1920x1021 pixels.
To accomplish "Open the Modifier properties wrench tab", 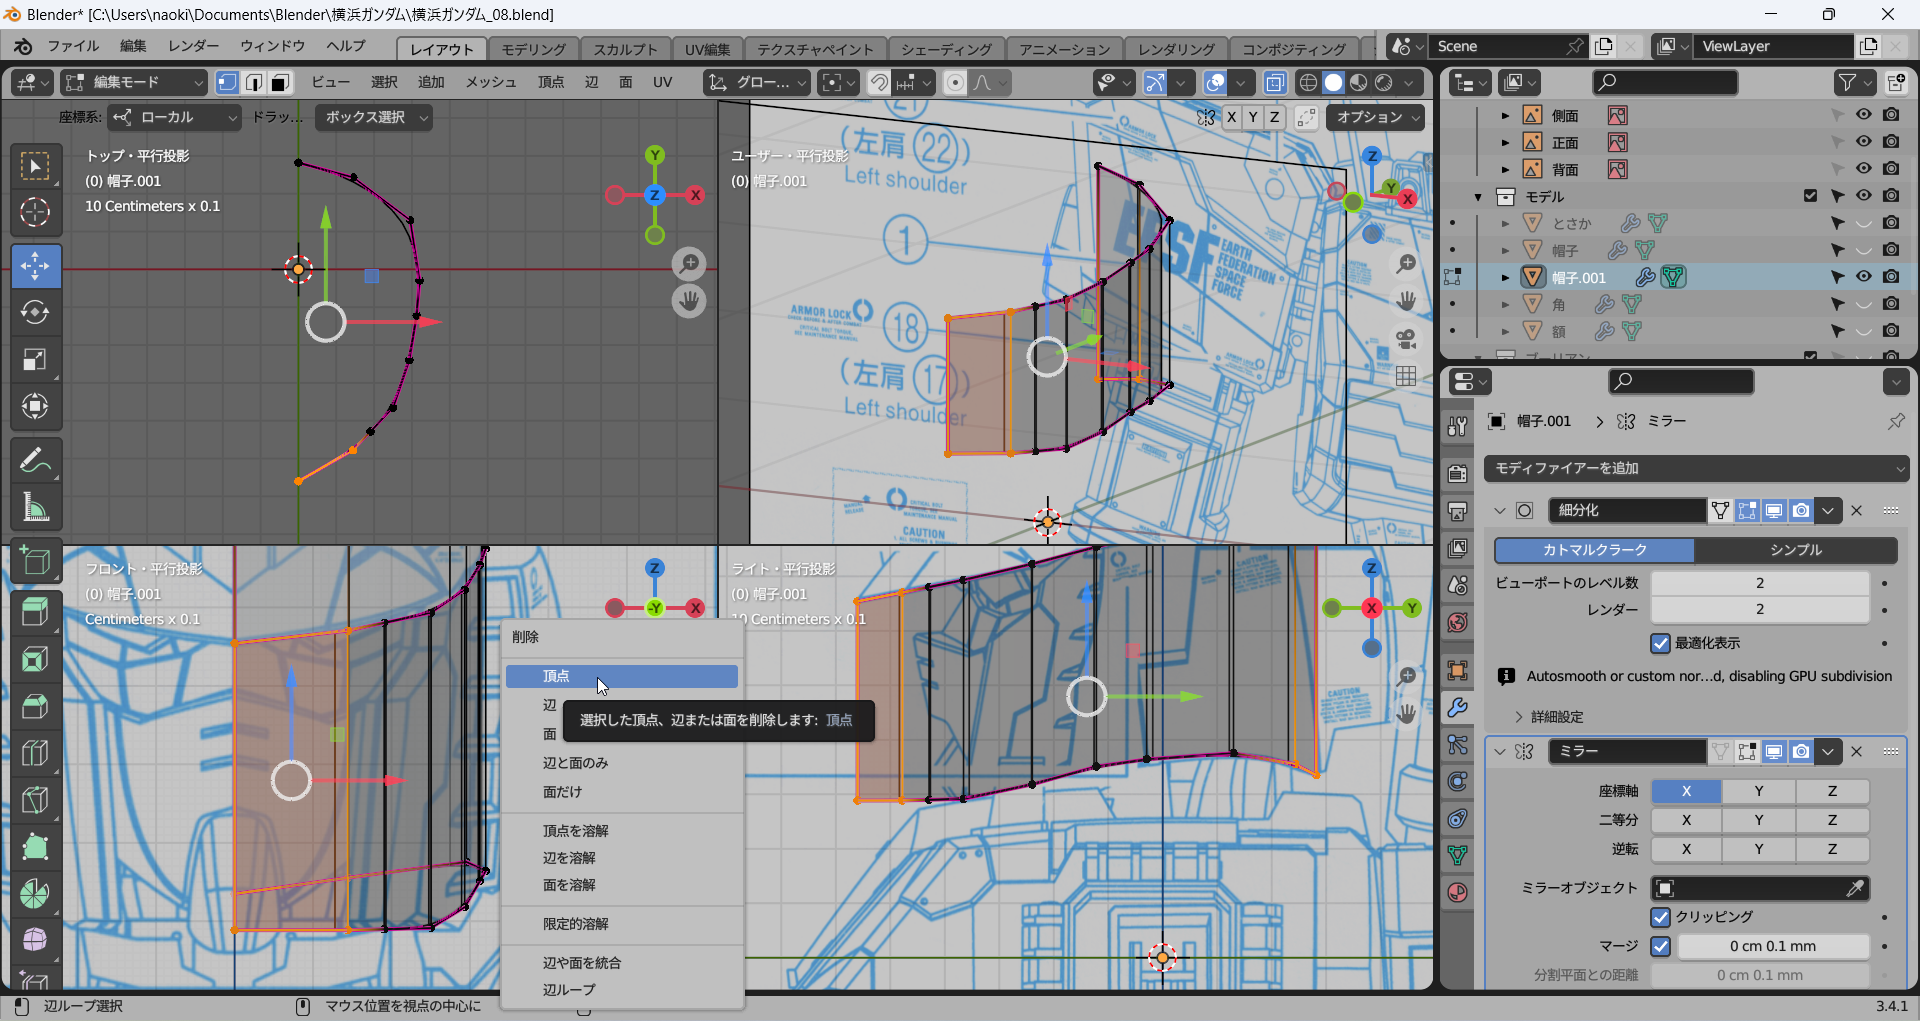I will (x=1458, y=708).
